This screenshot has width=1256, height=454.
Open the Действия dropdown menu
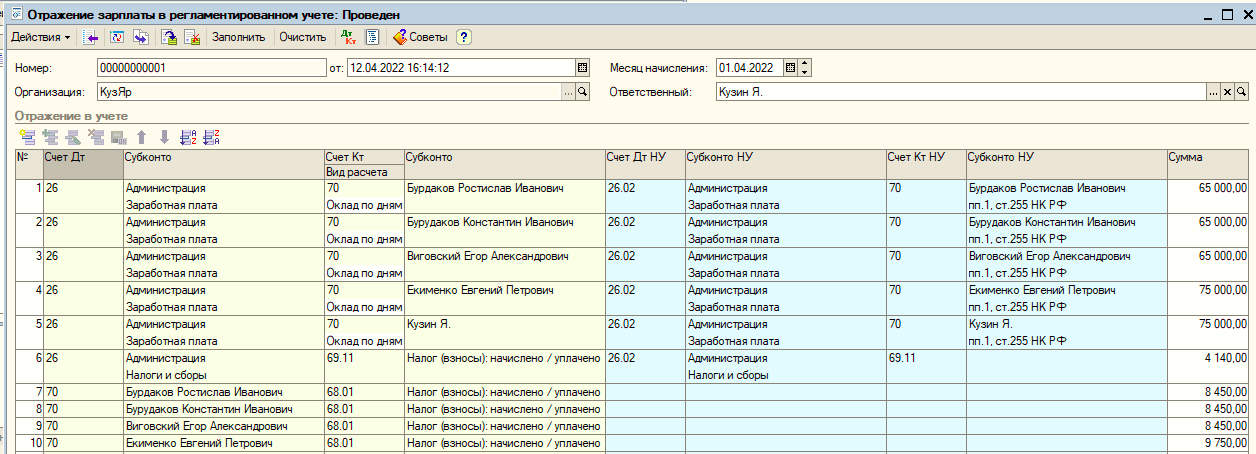pos(40,37)
